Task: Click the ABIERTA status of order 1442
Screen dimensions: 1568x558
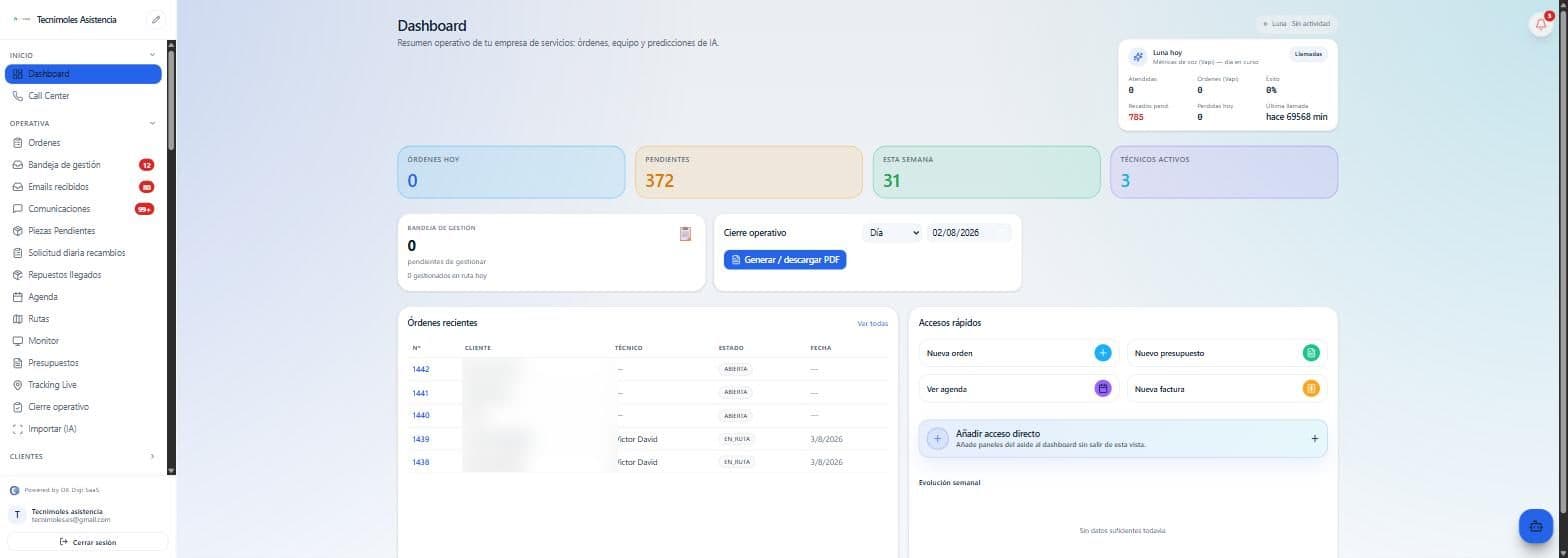Action: pos(735,369)
